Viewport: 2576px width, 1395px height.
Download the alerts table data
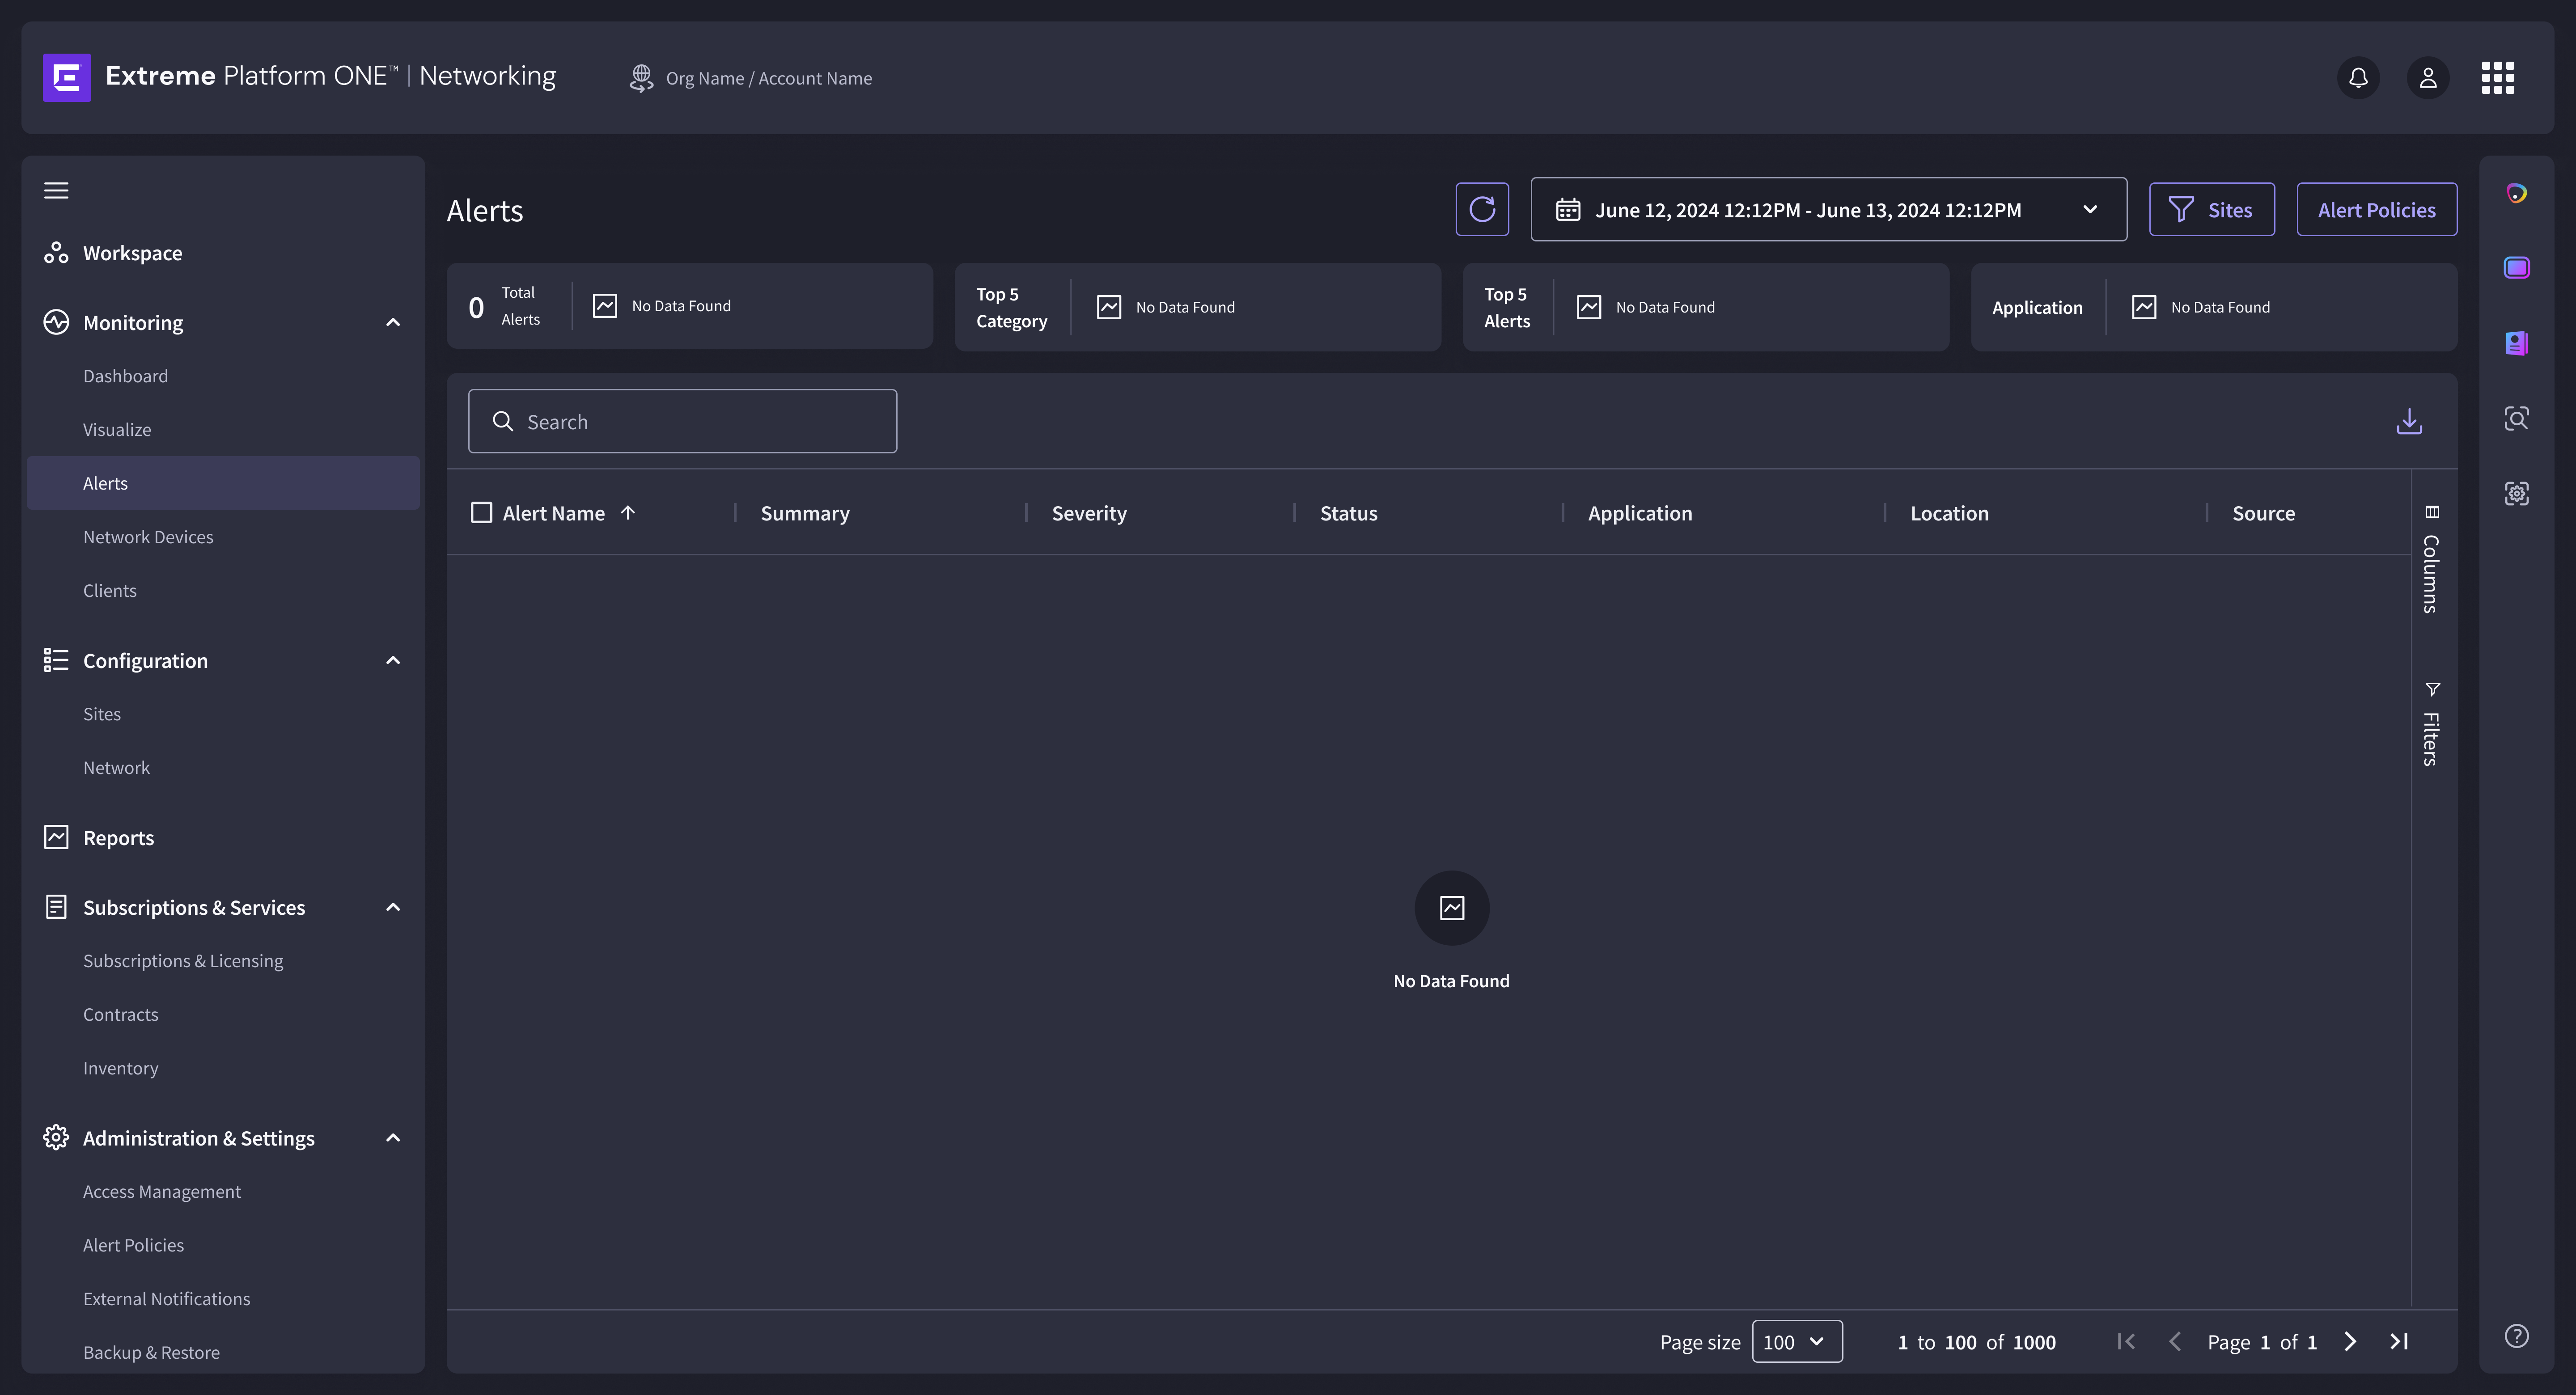(x=2409, y=421)
